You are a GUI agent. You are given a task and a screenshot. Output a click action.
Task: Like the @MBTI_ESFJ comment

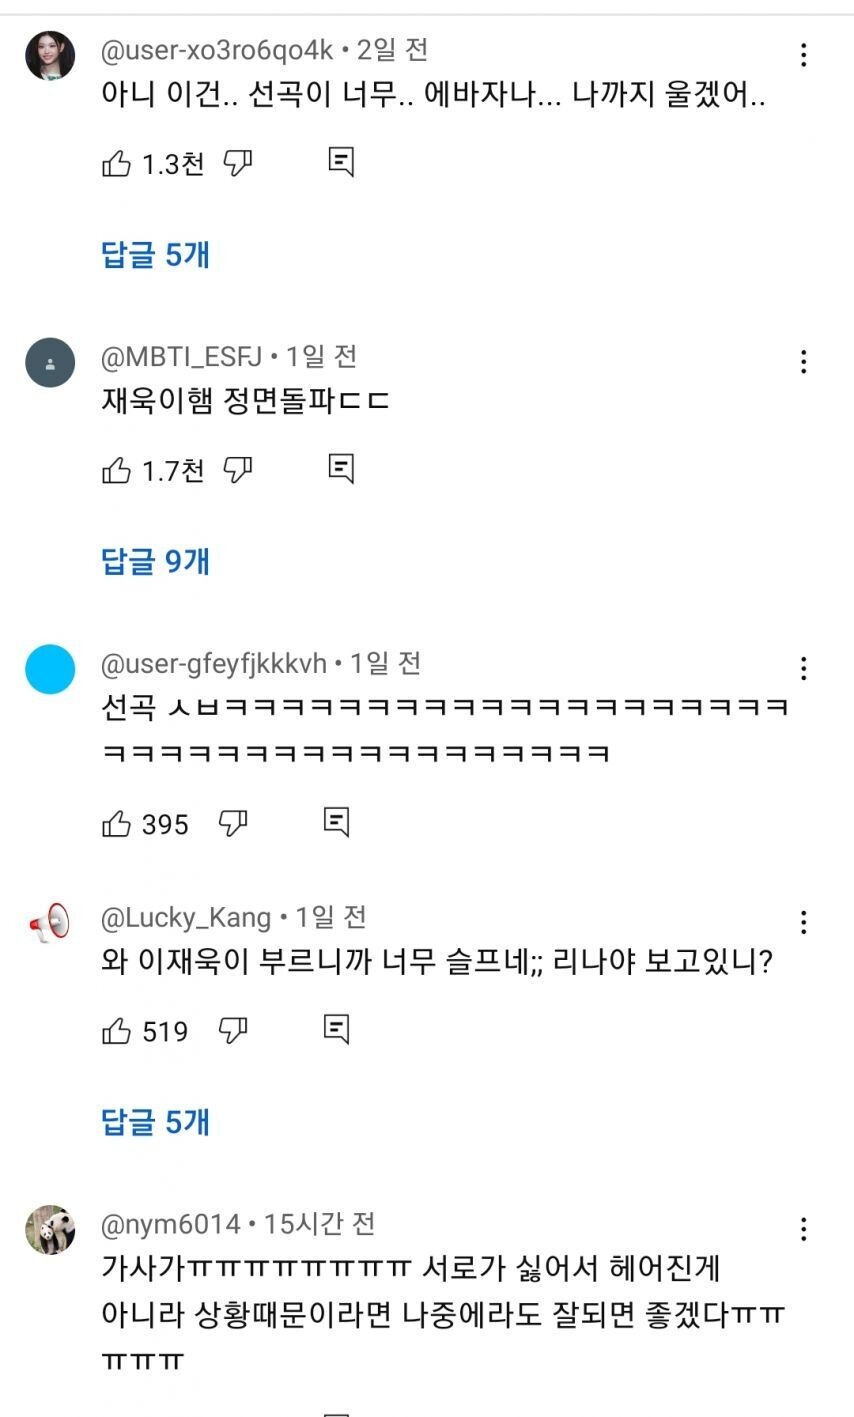117,469
